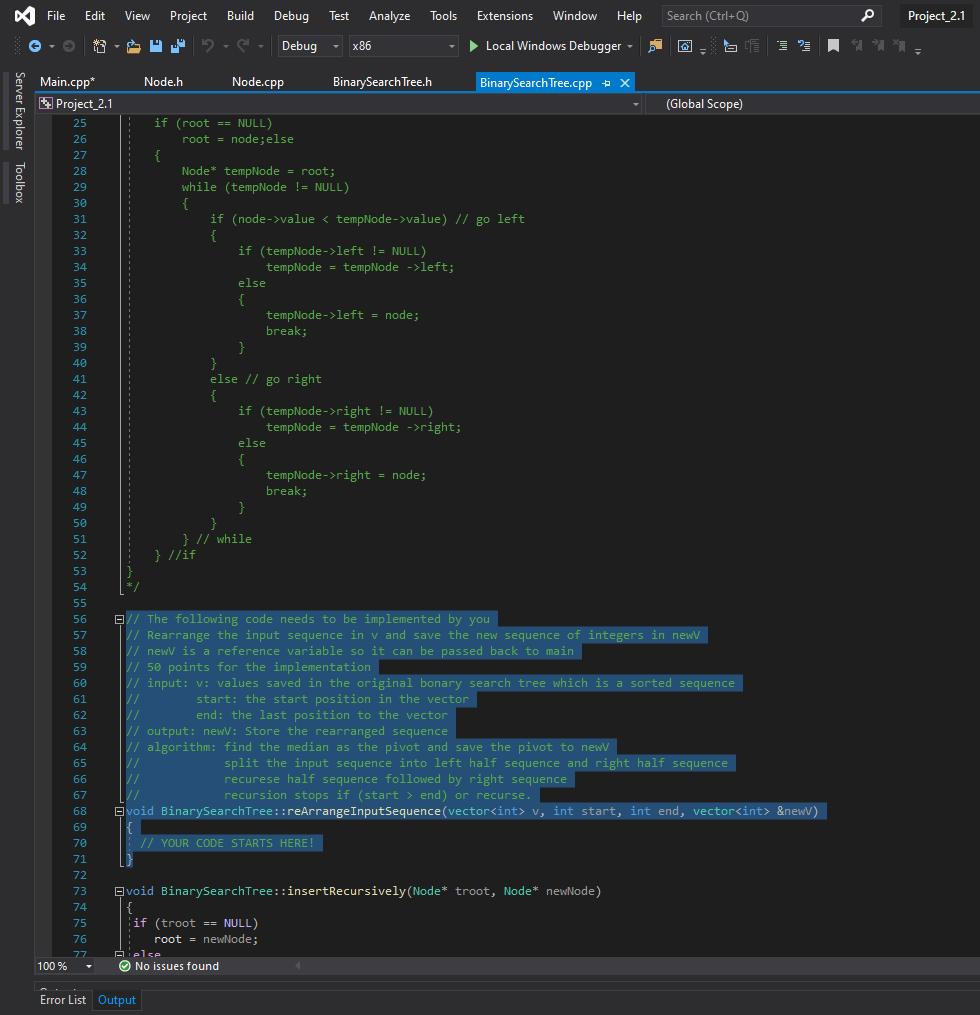Collapse insertRecursively function at line 73
Image resolution: width=980 pixels, height=1015 pixels.
119,891
